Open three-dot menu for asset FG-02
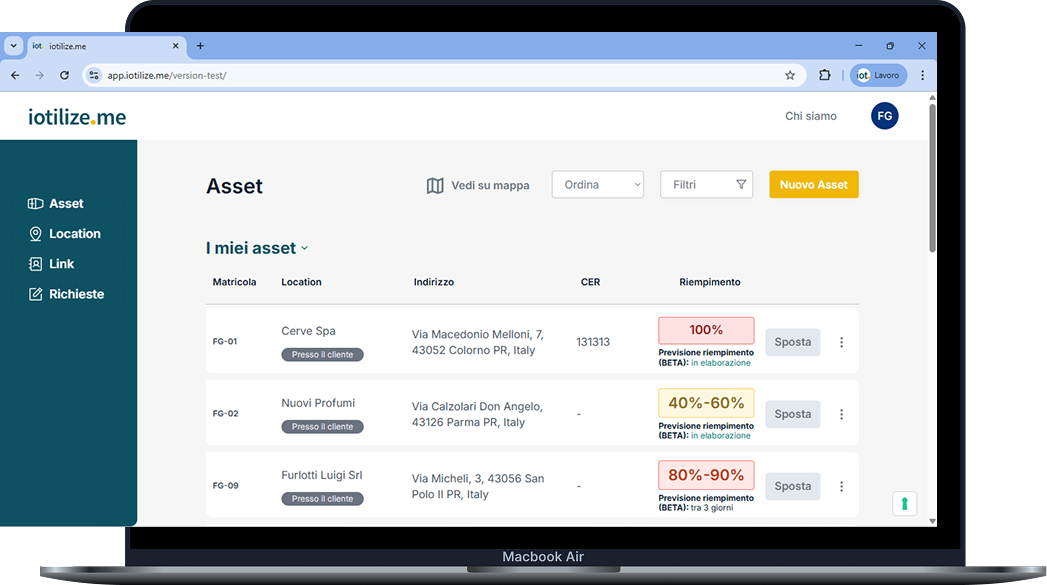Viewport: 1047px width, 585px height. [x=841, y=414]
